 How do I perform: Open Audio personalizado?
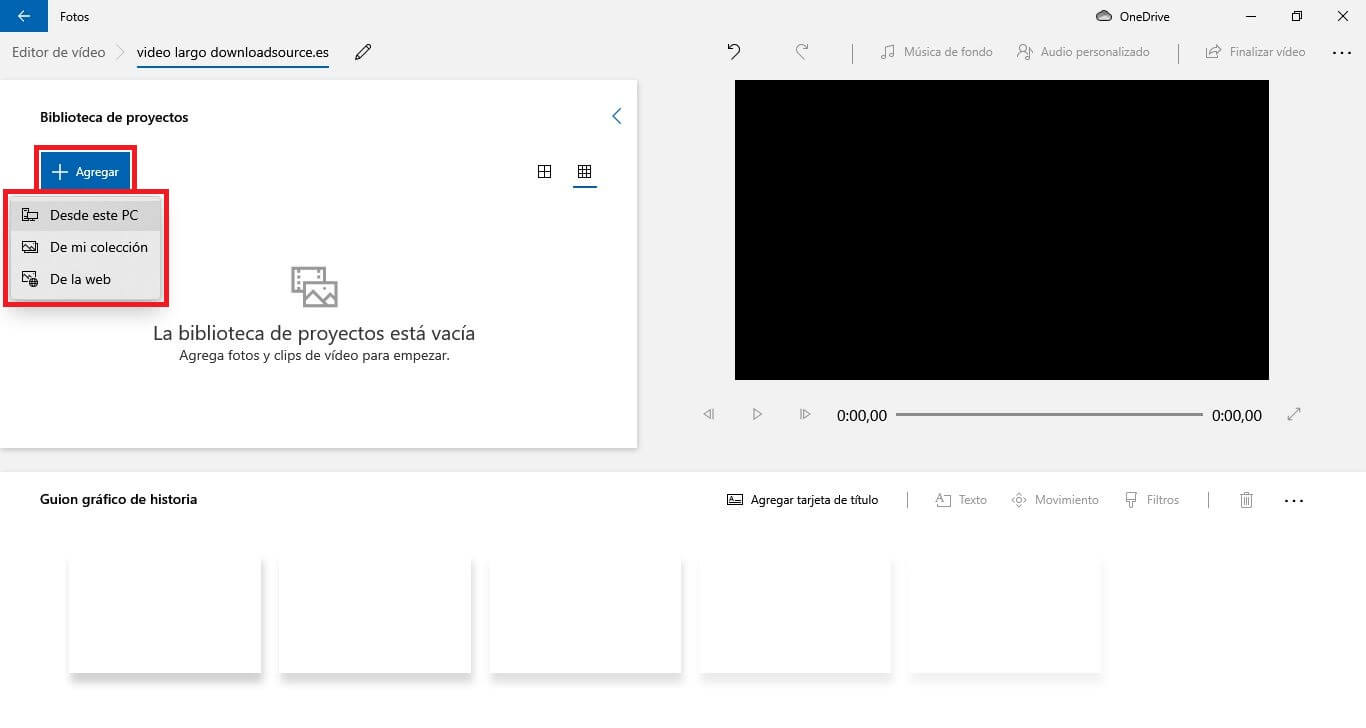[1083, 52]
